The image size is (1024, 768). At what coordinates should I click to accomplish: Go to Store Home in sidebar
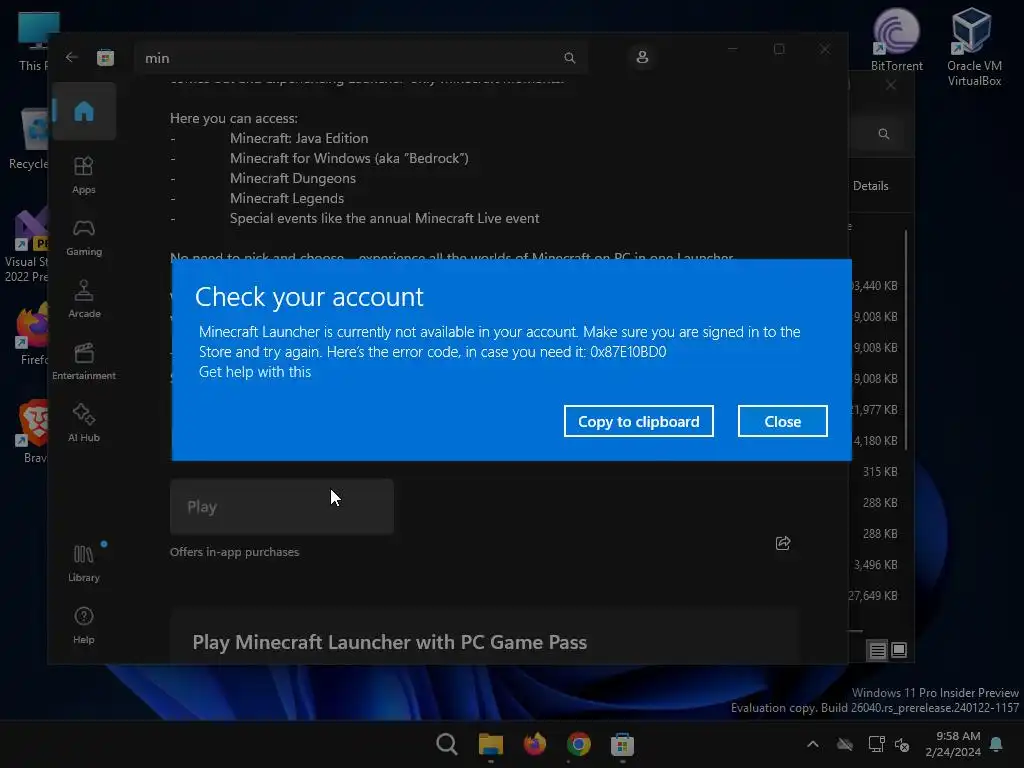pos(84,112)
